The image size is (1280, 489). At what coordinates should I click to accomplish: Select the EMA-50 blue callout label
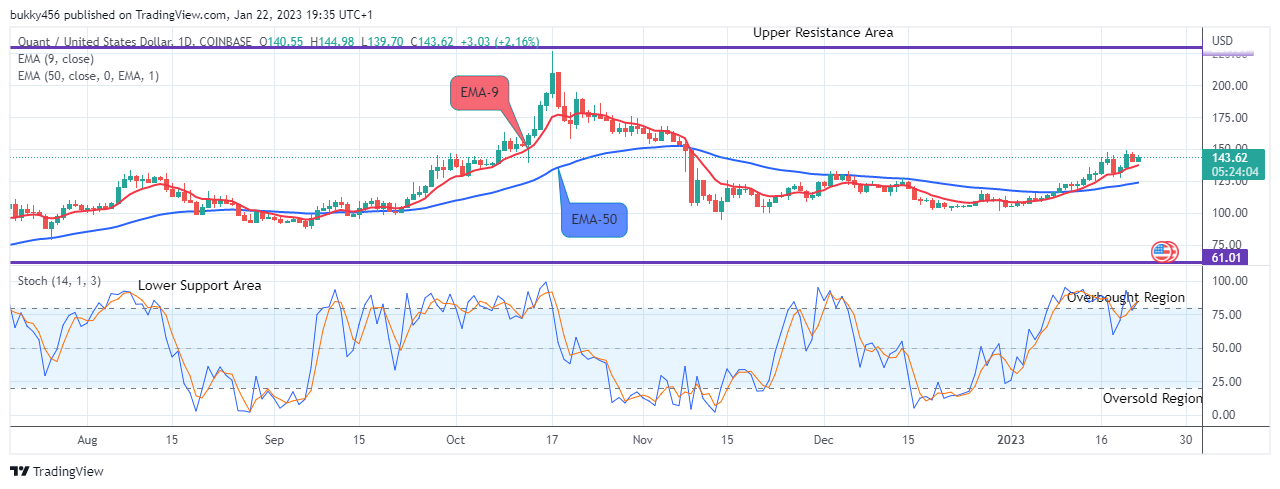pos(594,220)
